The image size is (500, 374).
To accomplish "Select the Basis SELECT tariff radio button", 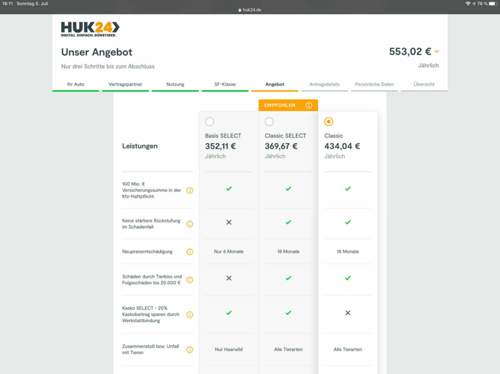I will pyautogui.click(x=210, y=122).
